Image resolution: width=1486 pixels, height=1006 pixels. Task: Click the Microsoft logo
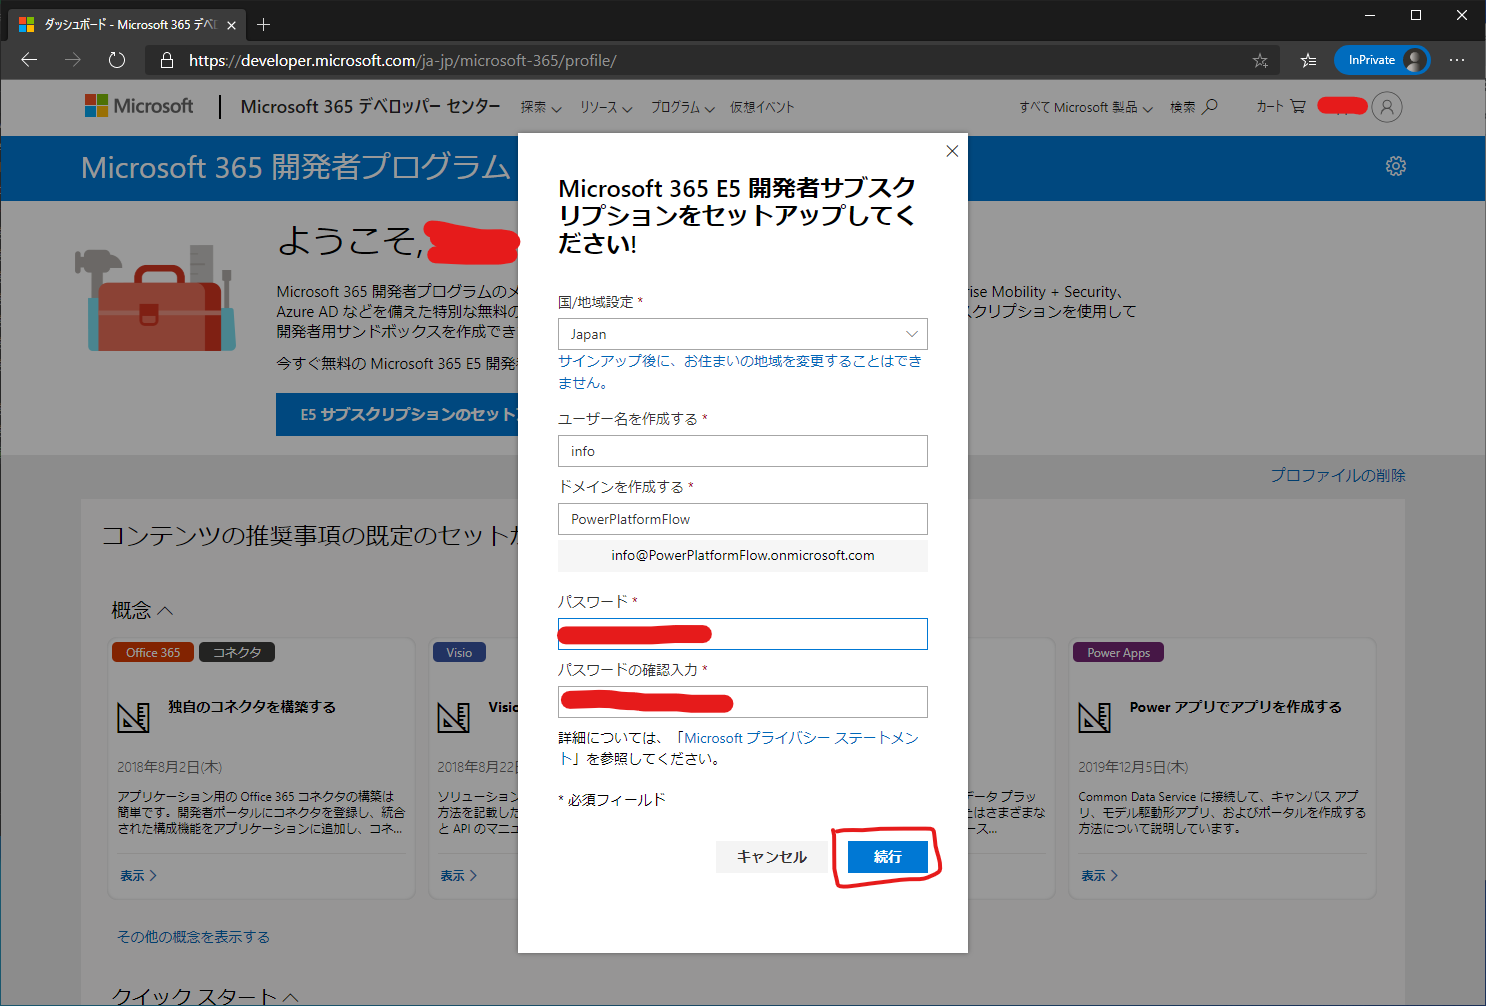[139, 106]
